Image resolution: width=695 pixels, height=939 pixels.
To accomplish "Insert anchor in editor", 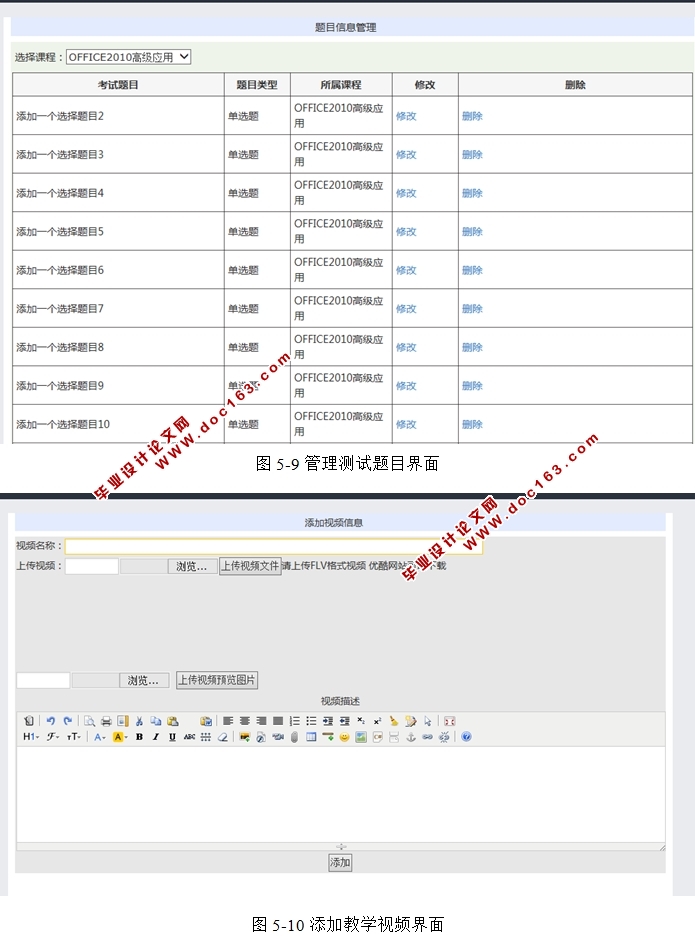I will point(411,737).
